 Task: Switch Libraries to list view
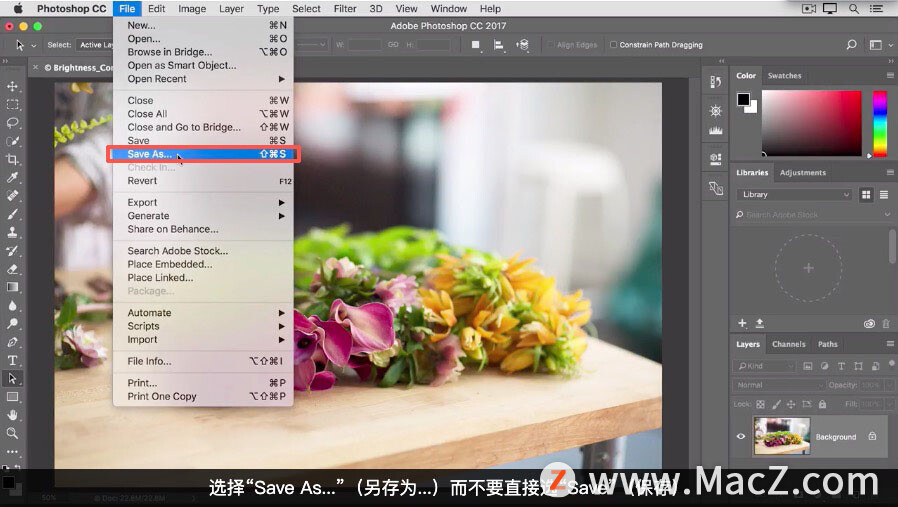click(884, 195)
